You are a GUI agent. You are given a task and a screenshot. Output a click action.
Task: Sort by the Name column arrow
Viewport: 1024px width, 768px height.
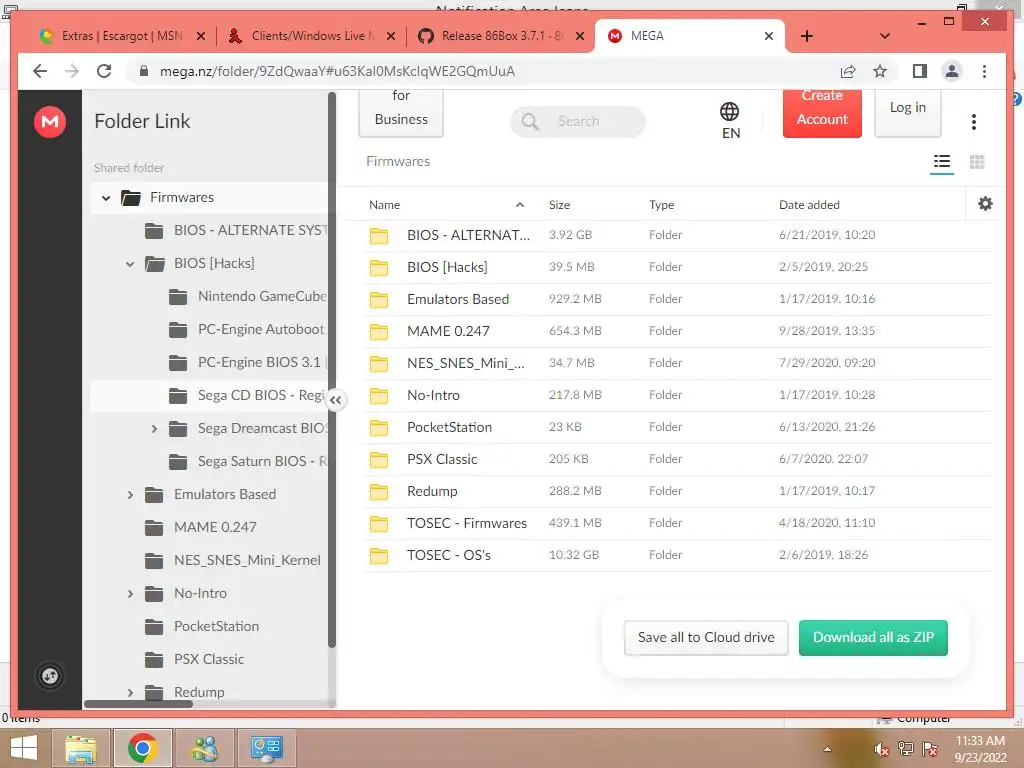click(520, 204)
